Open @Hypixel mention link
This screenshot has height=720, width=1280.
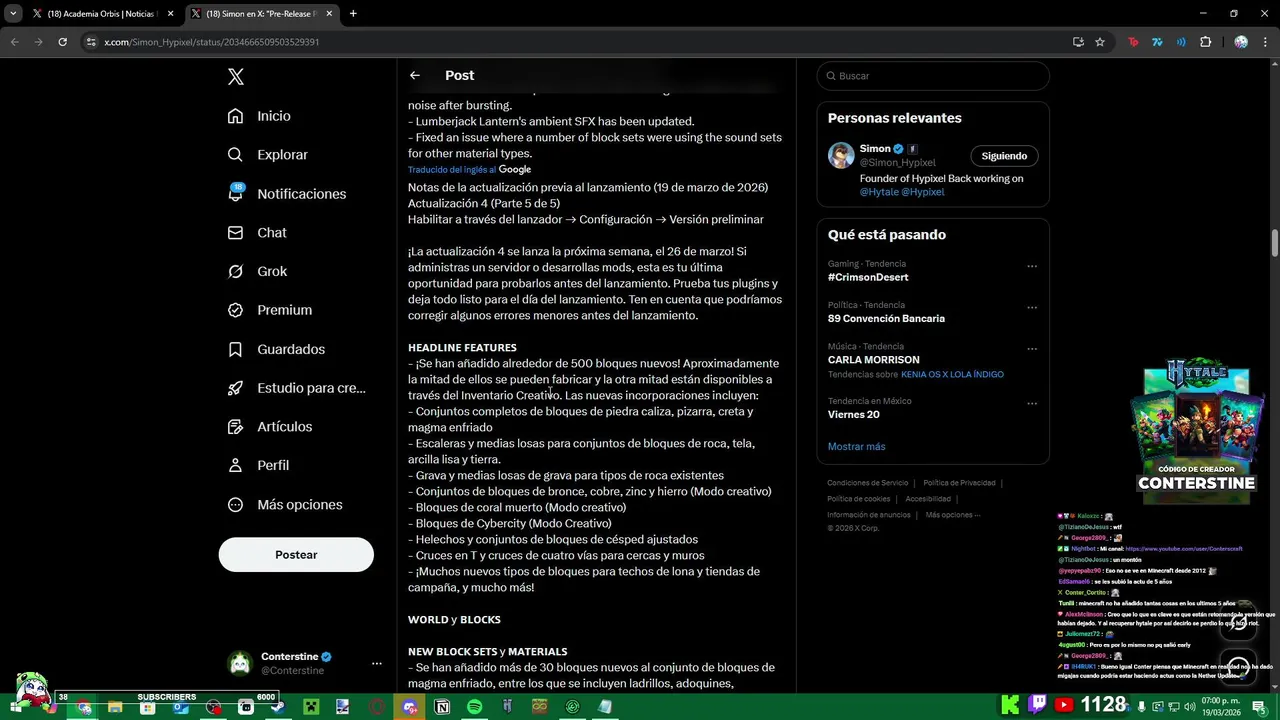922,192
